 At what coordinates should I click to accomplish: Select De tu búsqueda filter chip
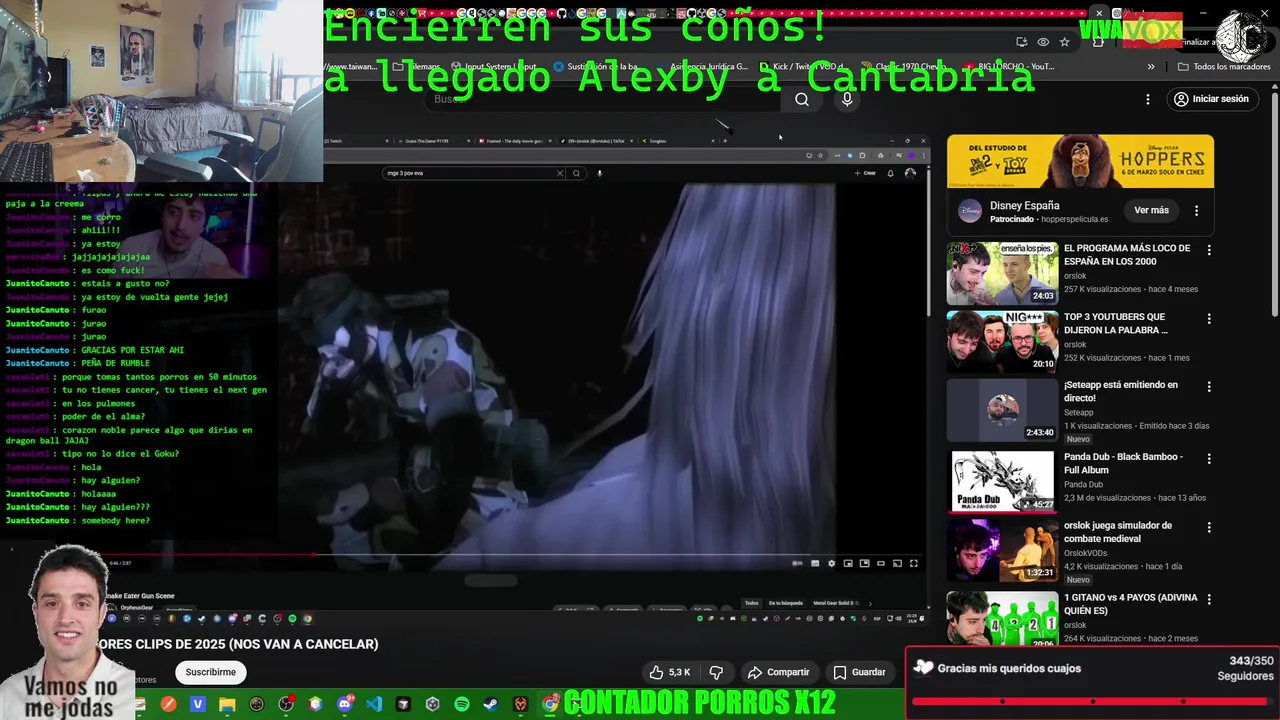786,603
